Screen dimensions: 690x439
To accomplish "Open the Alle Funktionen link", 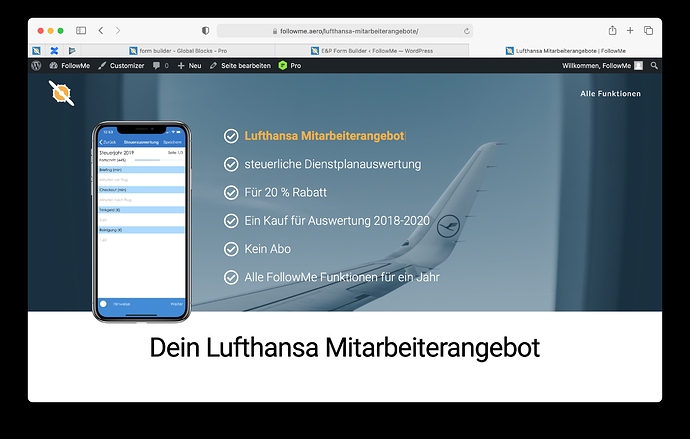I will point(610,94).
